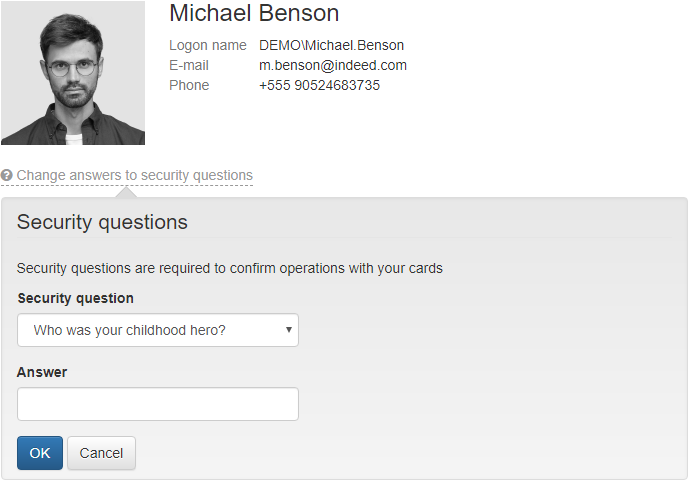The height and width of the screenshot is (481, 689).
Task: Click the panel's pointer triangle under the link
Action: pos(127,192)
